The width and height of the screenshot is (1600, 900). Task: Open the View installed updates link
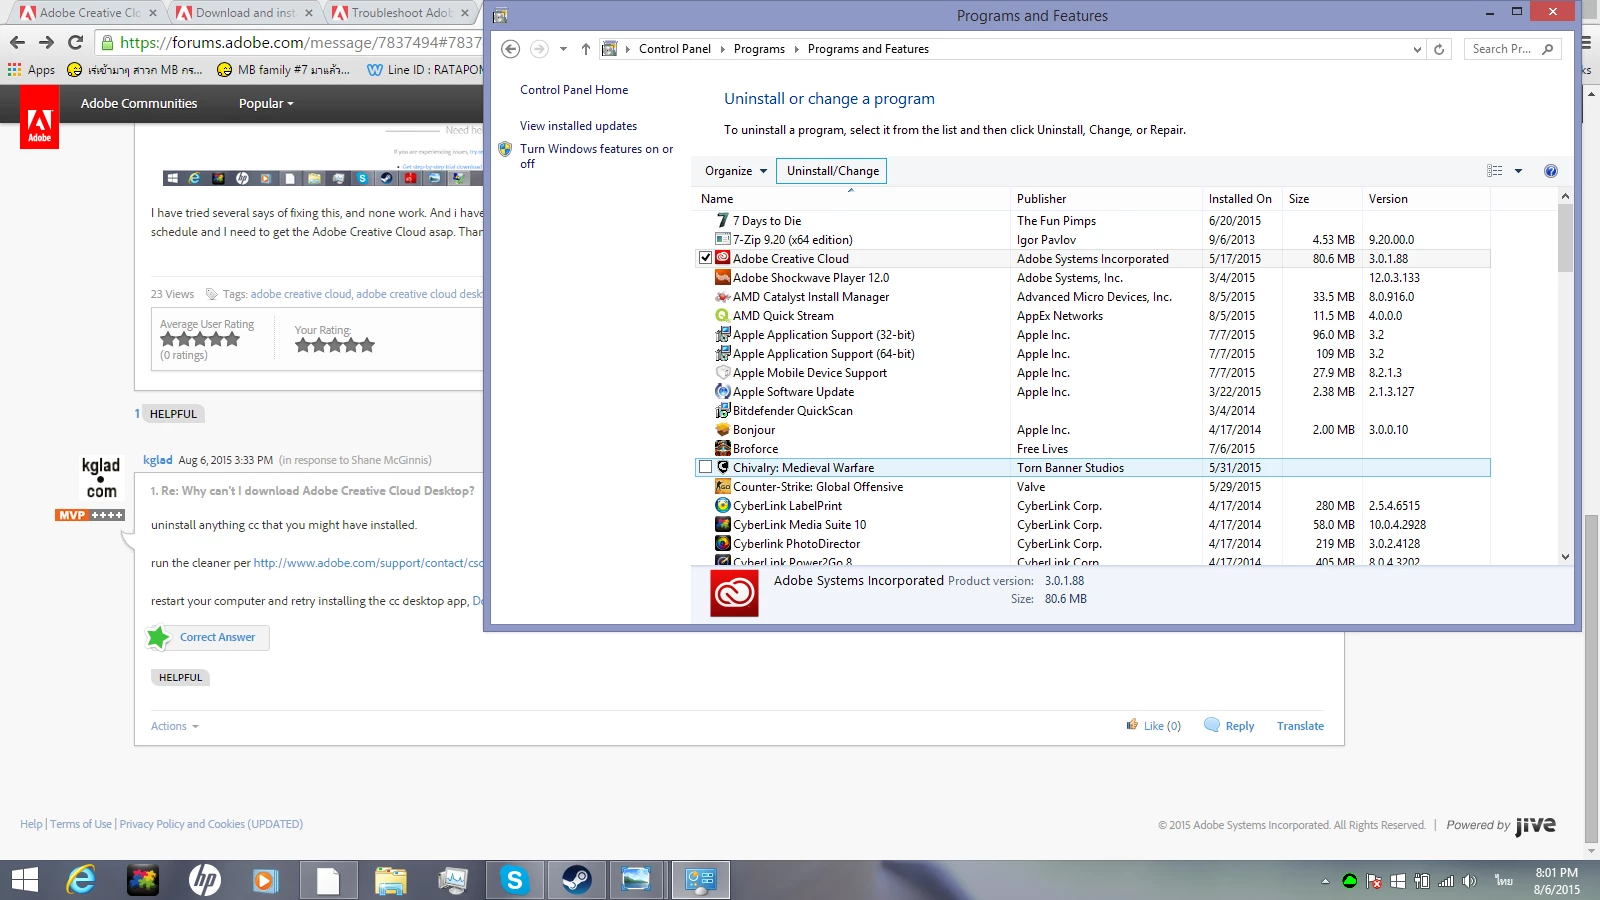[578, 126]
